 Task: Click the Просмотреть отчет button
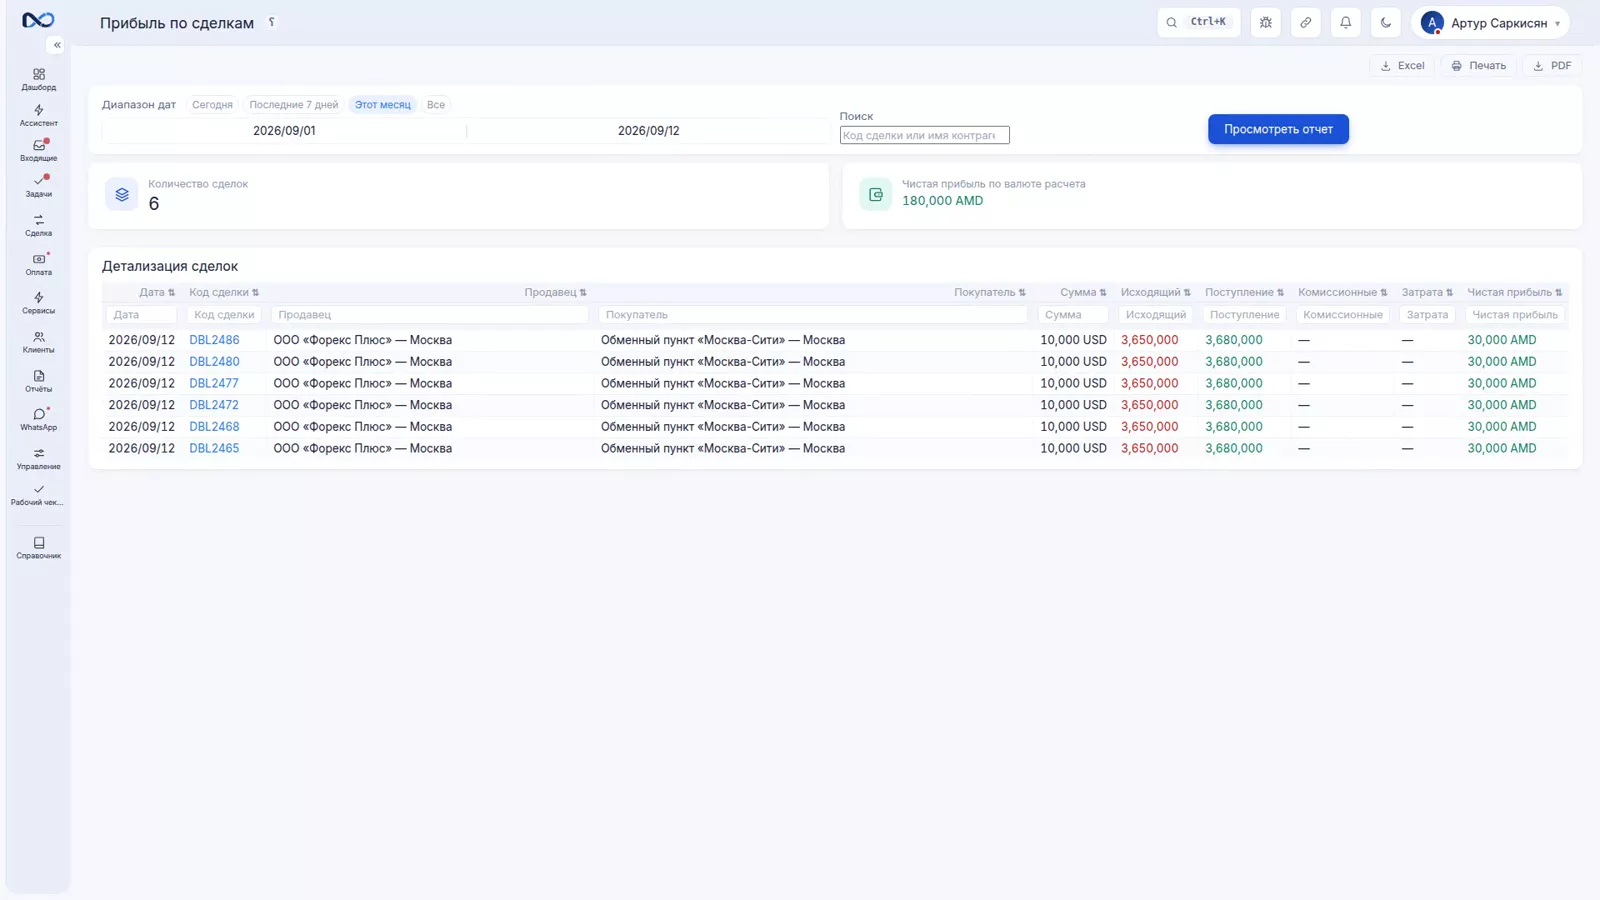tap(1278, 129)
